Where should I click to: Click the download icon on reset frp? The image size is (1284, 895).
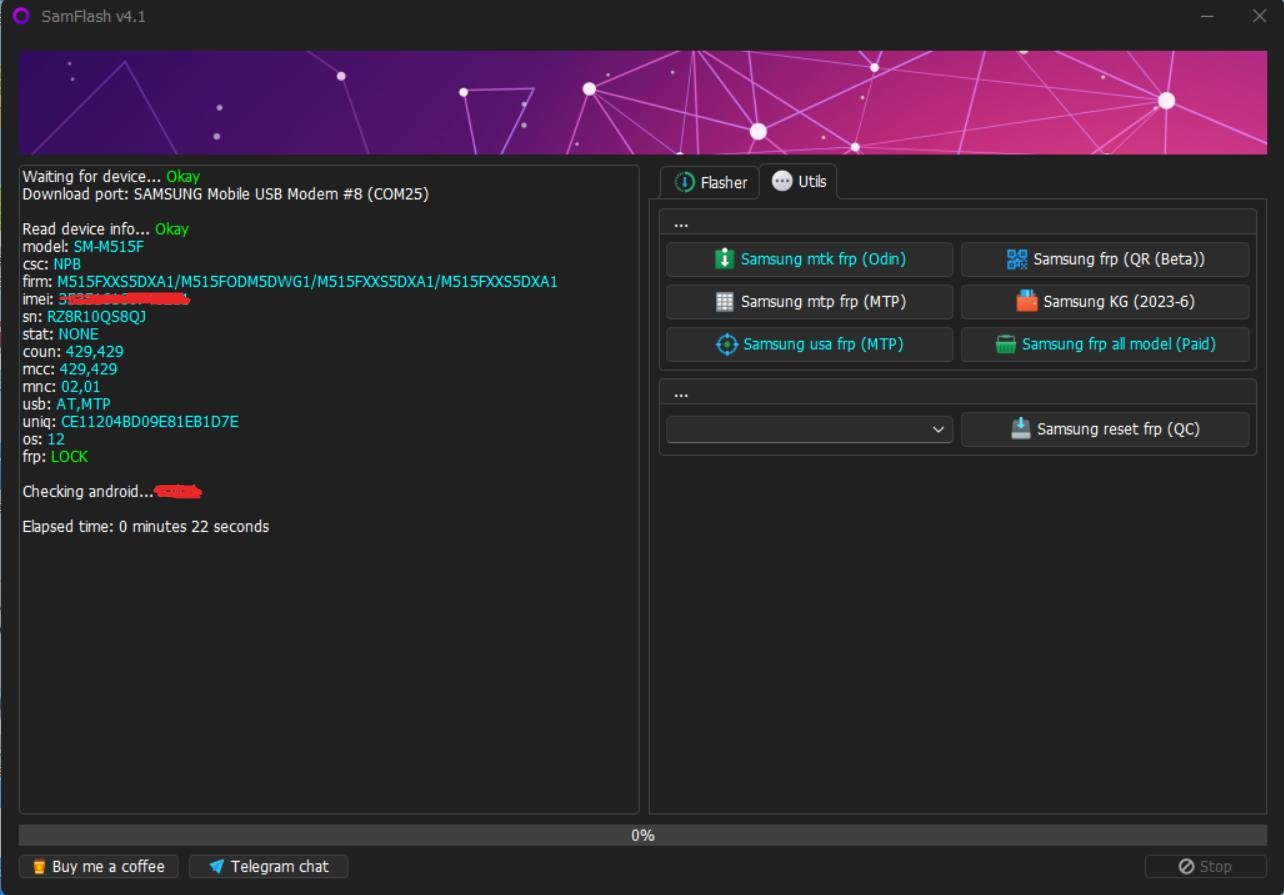(x=1020, y=429)
